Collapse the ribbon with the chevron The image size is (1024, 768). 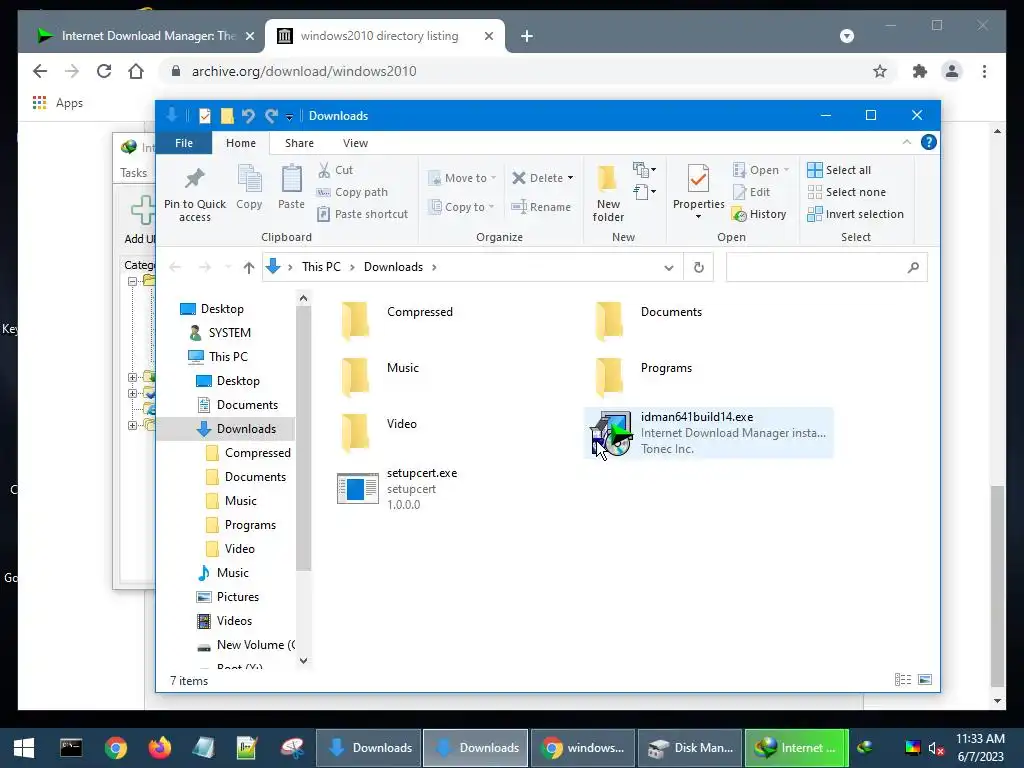click(906, 142)
